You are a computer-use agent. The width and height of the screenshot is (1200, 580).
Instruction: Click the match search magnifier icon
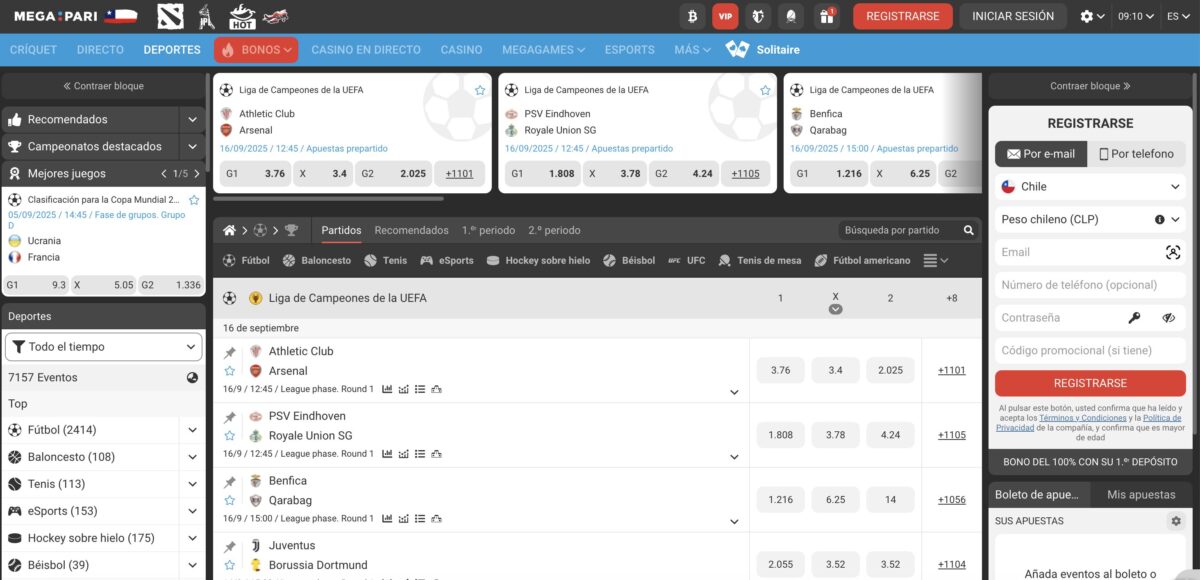[x=968, y=230]
